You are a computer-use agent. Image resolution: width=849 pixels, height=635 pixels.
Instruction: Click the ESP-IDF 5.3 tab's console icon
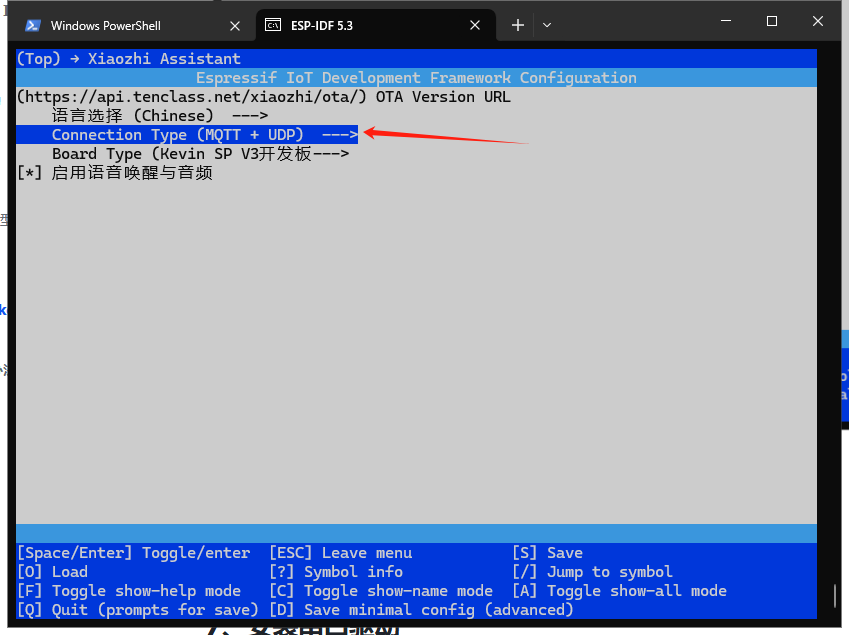tap(272, 25)
